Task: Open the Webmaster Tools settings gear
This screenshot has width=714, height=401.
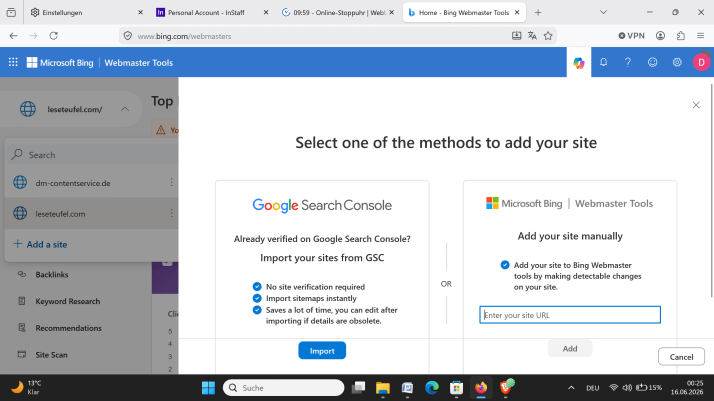Action: click(x=677, y=62)
